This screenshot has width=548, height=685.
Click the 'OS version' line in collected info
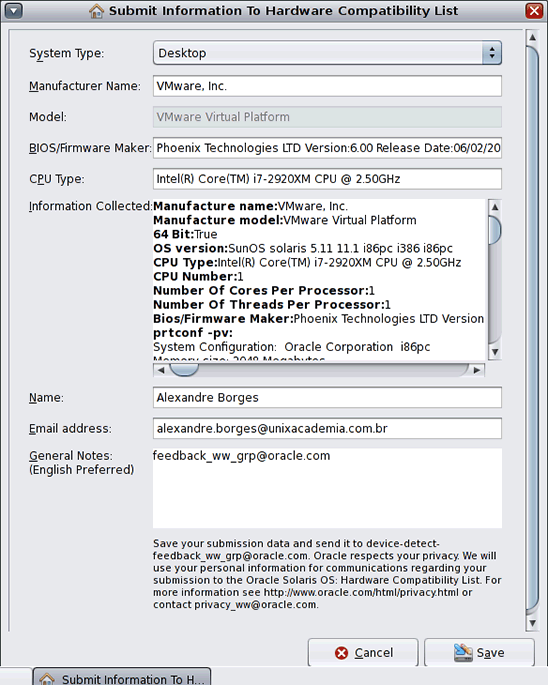click(x=303, y=248)
